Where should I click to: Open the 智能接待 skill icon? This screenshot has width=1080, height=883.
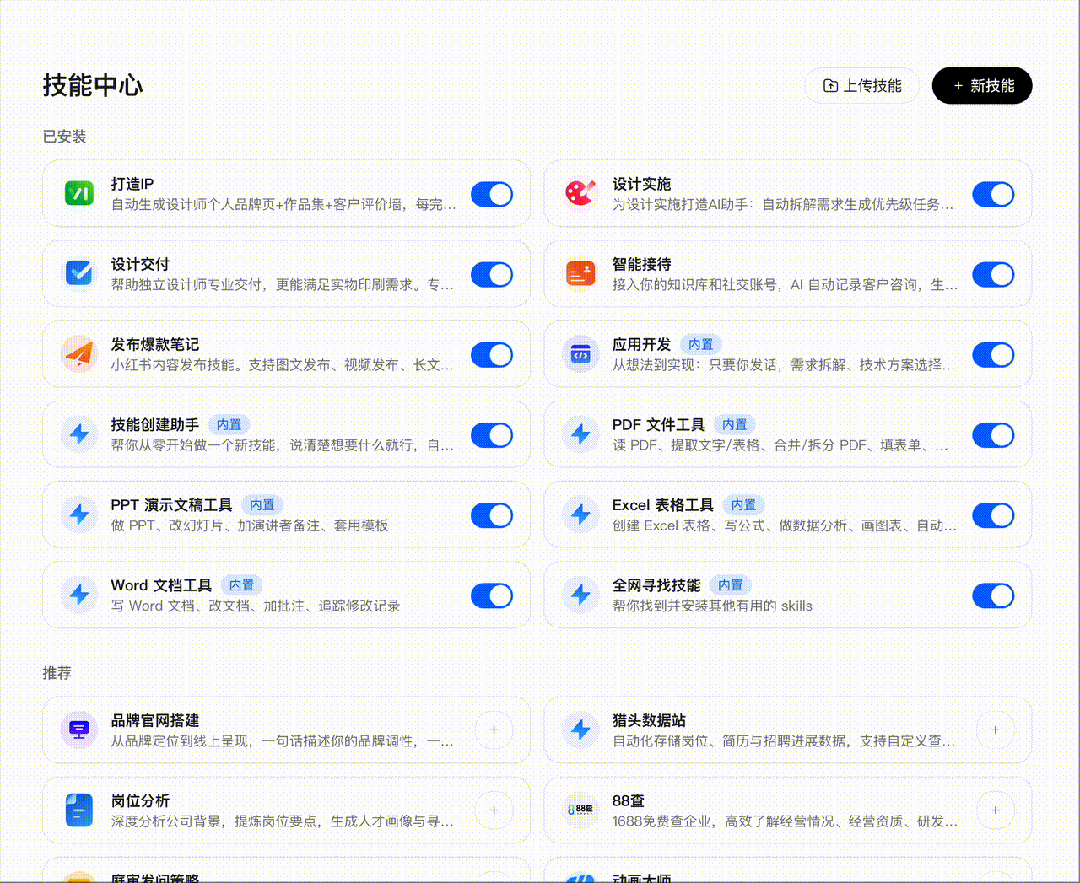tap(580, 274)
